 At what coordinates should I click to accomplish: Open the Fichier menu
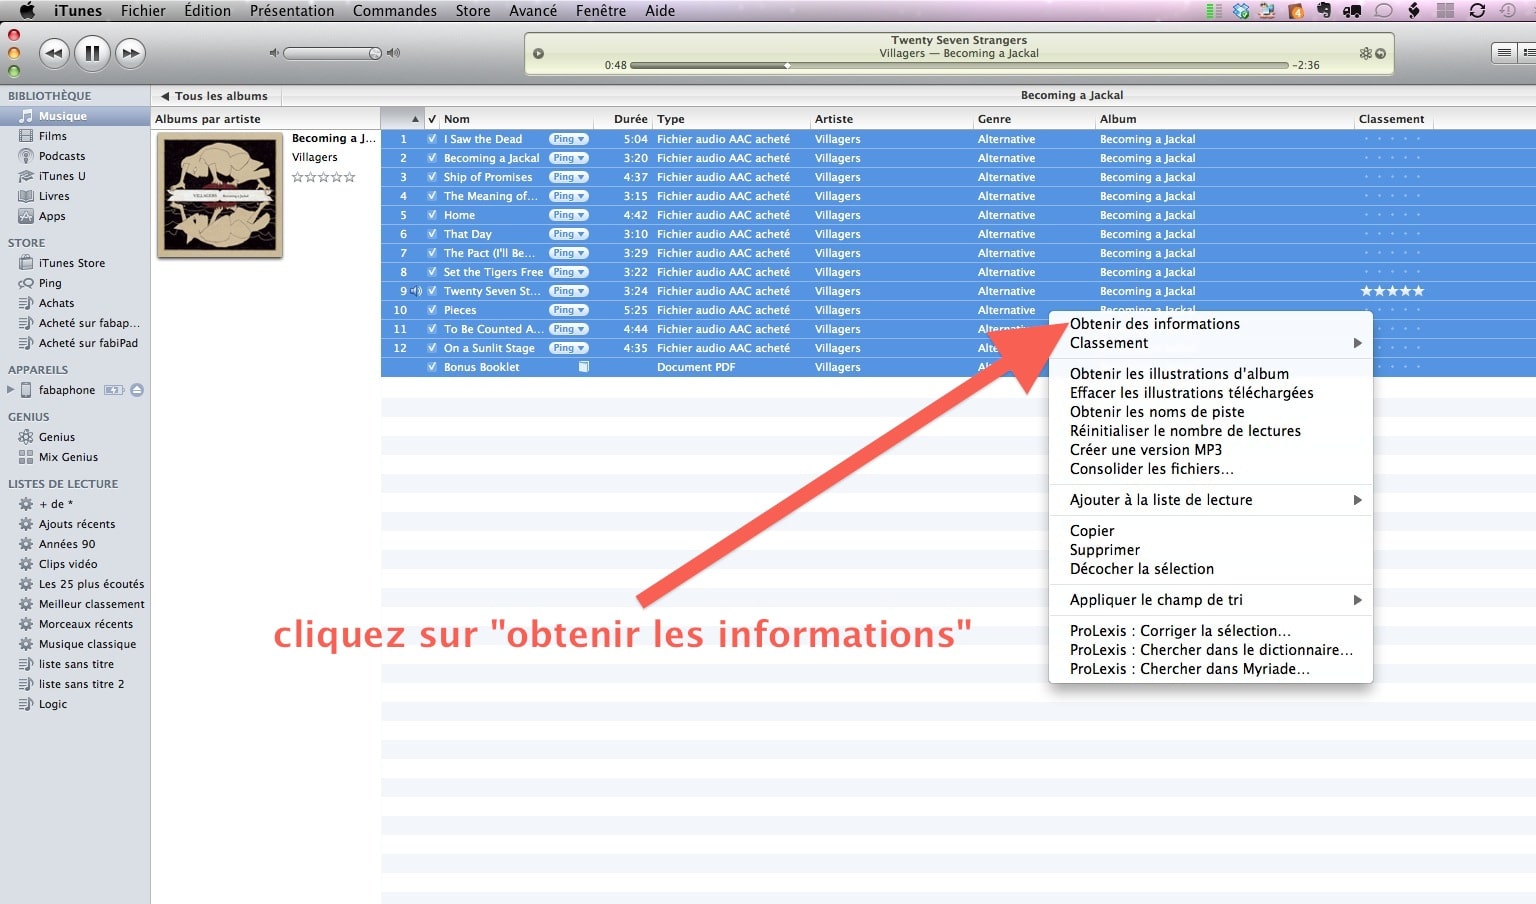(143, 11)
